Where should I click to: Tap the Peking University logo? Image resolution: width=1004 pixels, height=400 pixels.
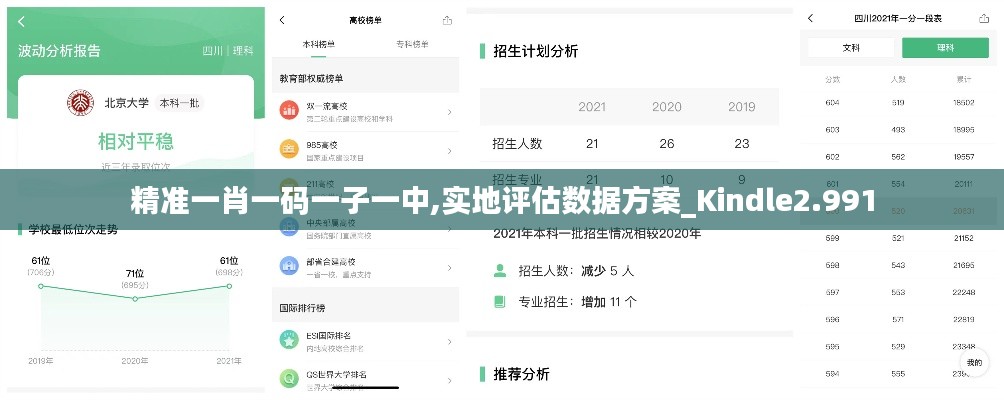point(81,102)
